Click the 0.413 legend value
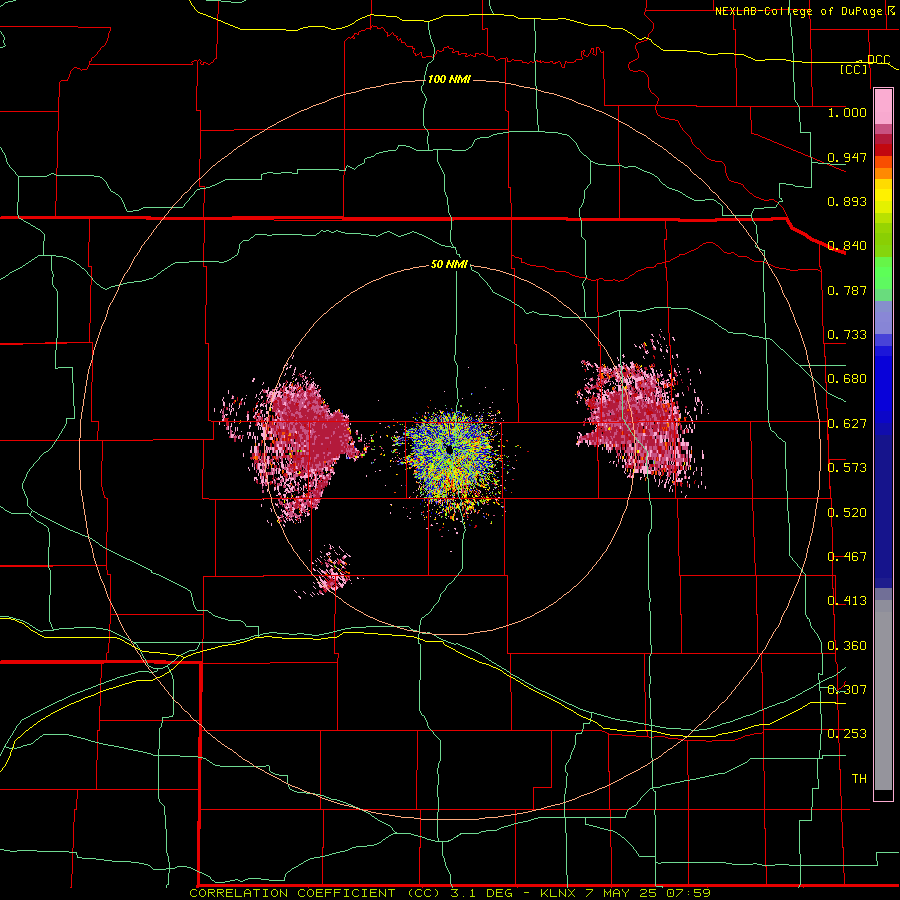This screenshot has width=900, height=900. [847, 601]
